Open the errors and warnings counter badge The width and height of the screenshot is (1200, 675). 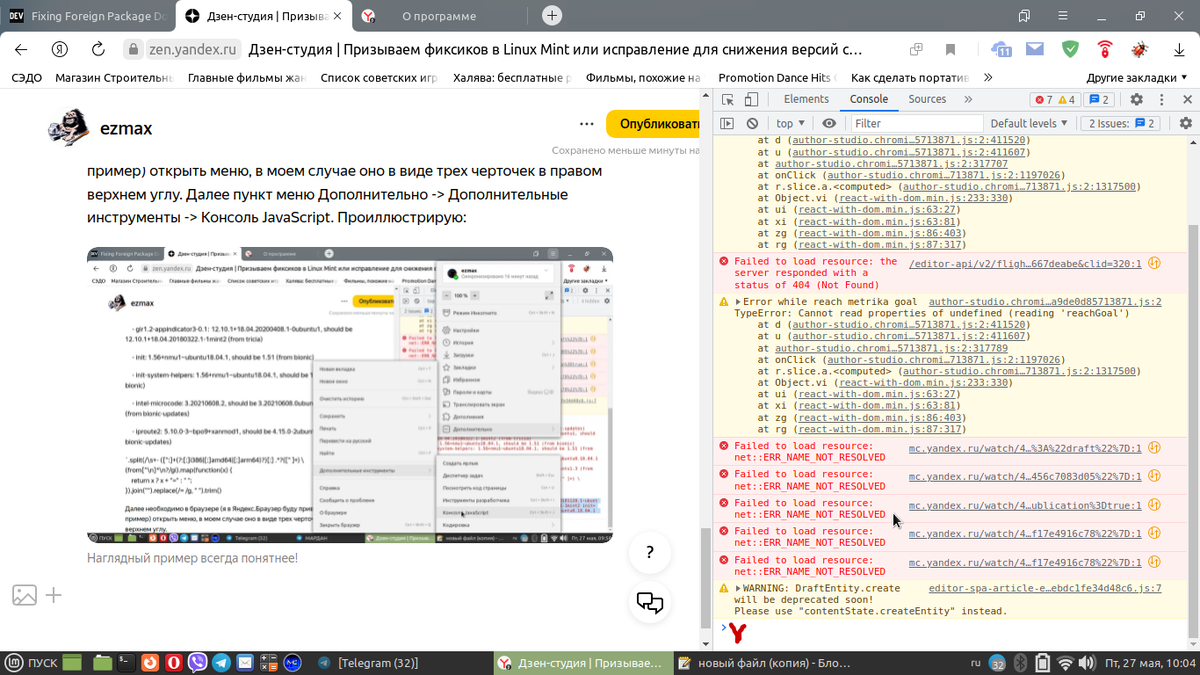pos(1055,100)
